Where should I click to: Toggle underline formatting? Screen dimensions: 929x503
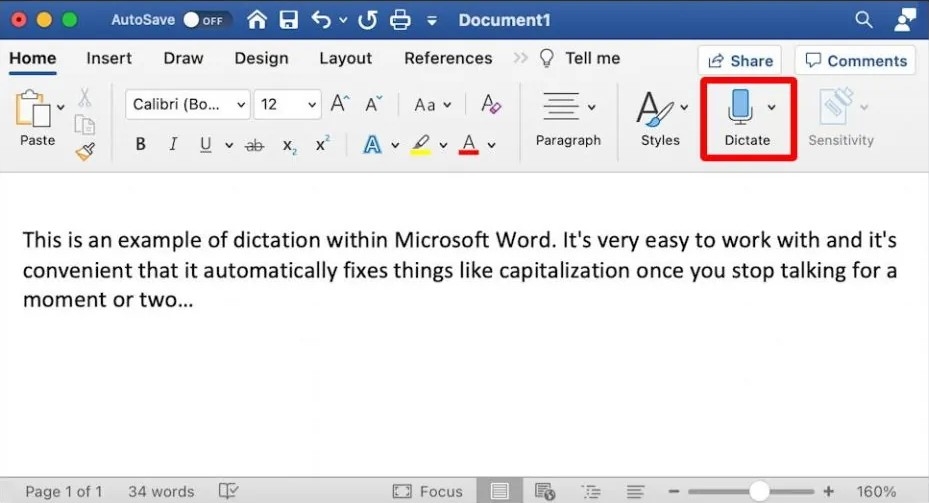[206, 145]
